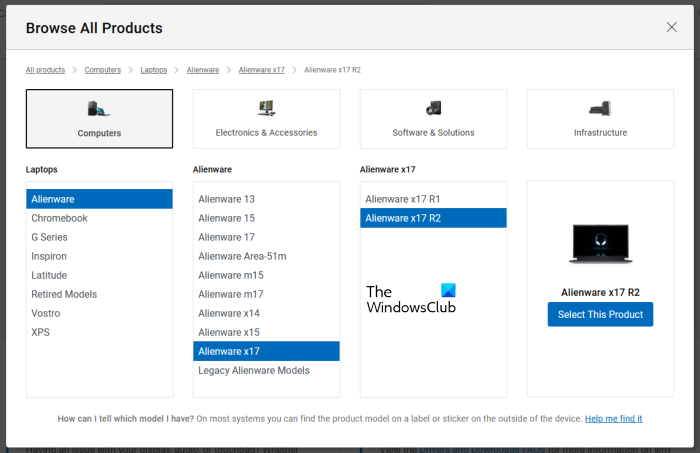Select the Computers category icon
700x453 pixels.
click(99, 109)
